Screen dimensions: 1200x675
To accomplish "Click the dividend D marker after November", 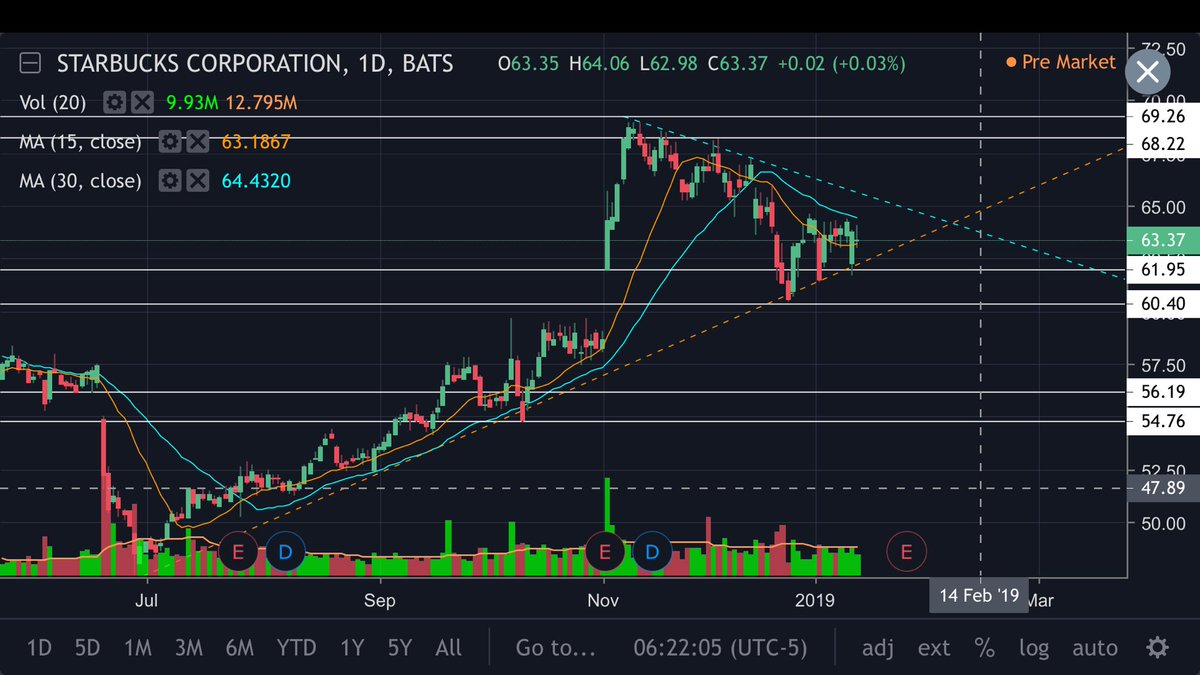I will tap(652, 551).
